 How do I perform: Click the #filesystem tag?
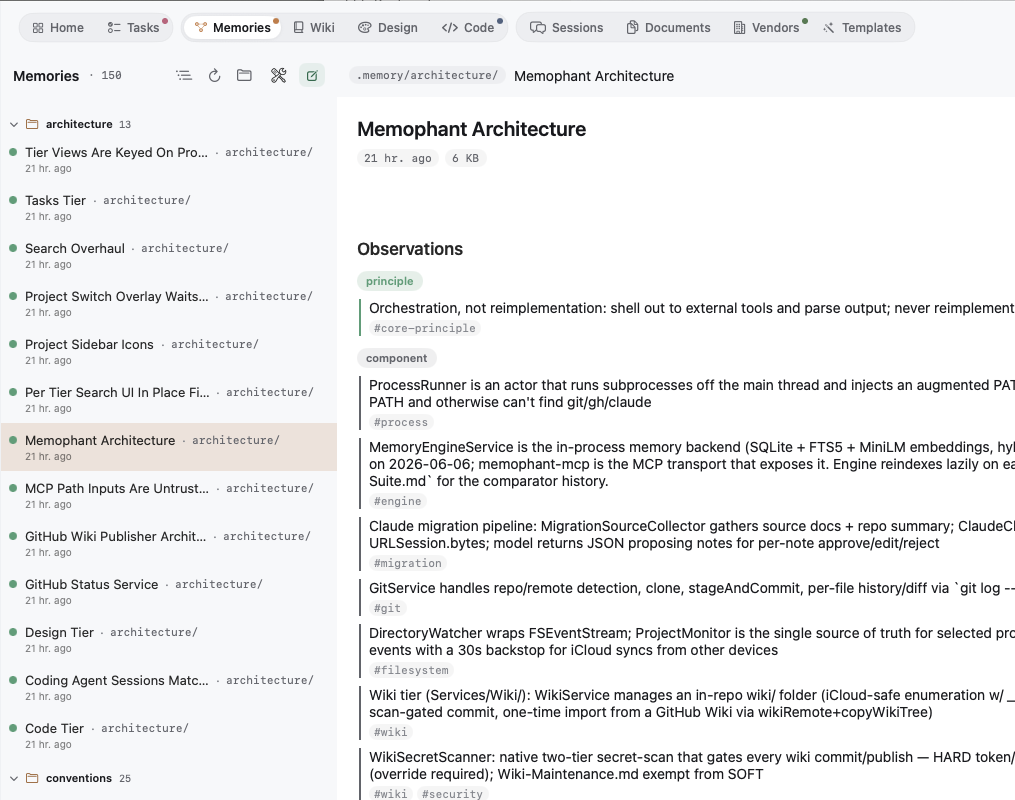[411, 671]
